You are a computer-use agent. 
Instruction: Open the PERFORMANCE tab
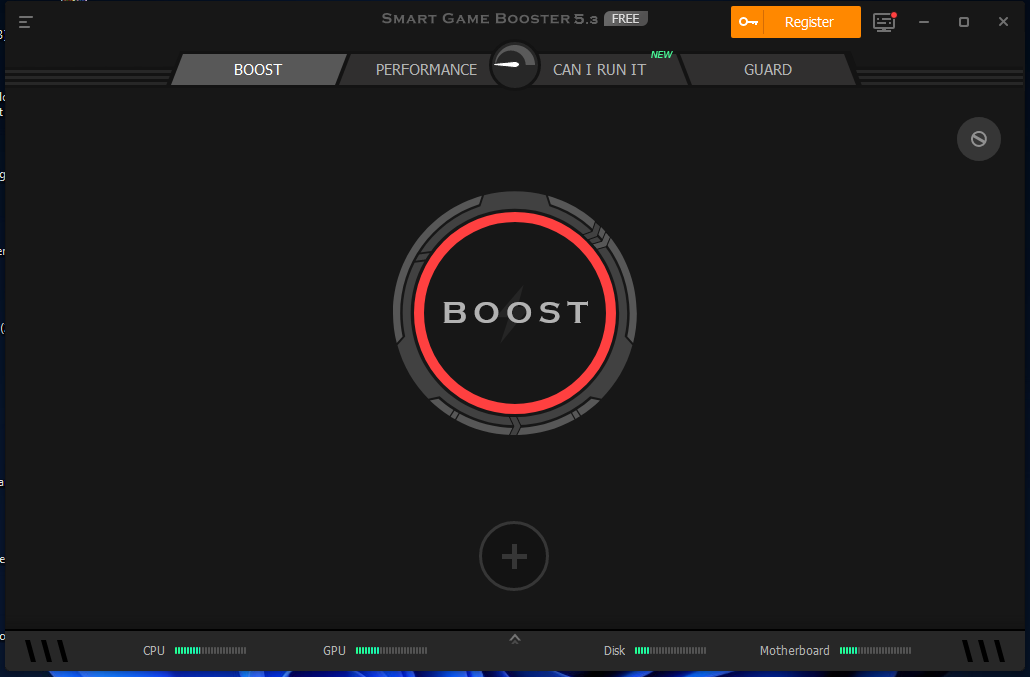(x=426, y=70)
